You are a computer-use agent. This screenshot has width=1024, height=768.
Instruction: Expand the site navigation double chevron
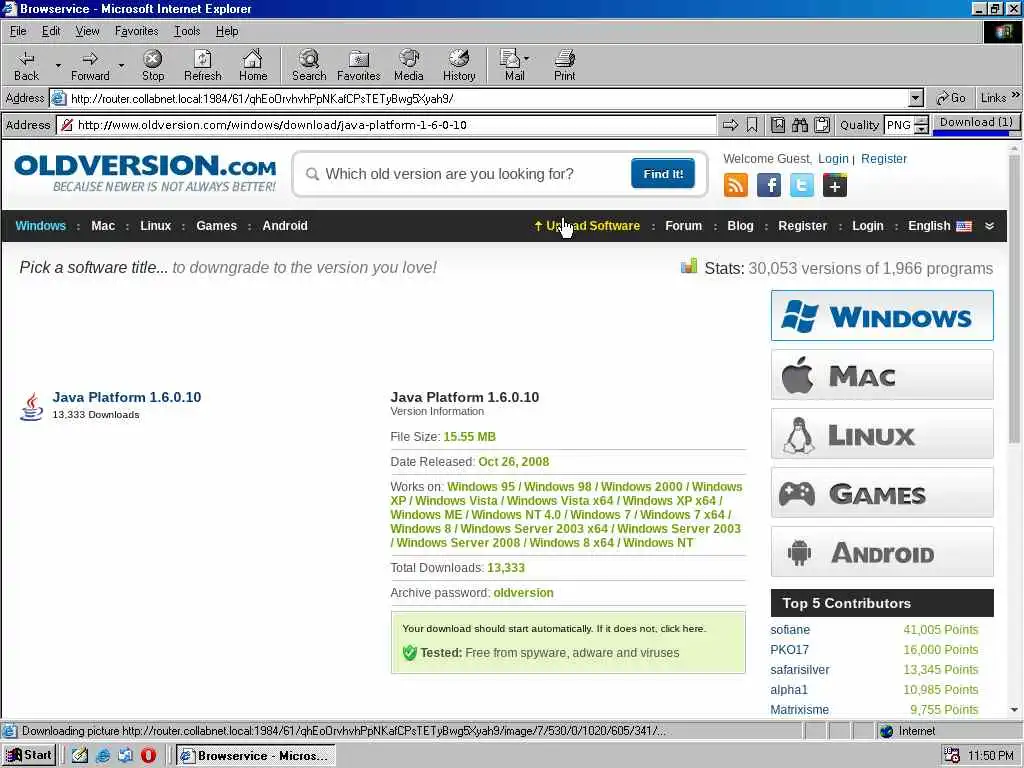[989, 226]
